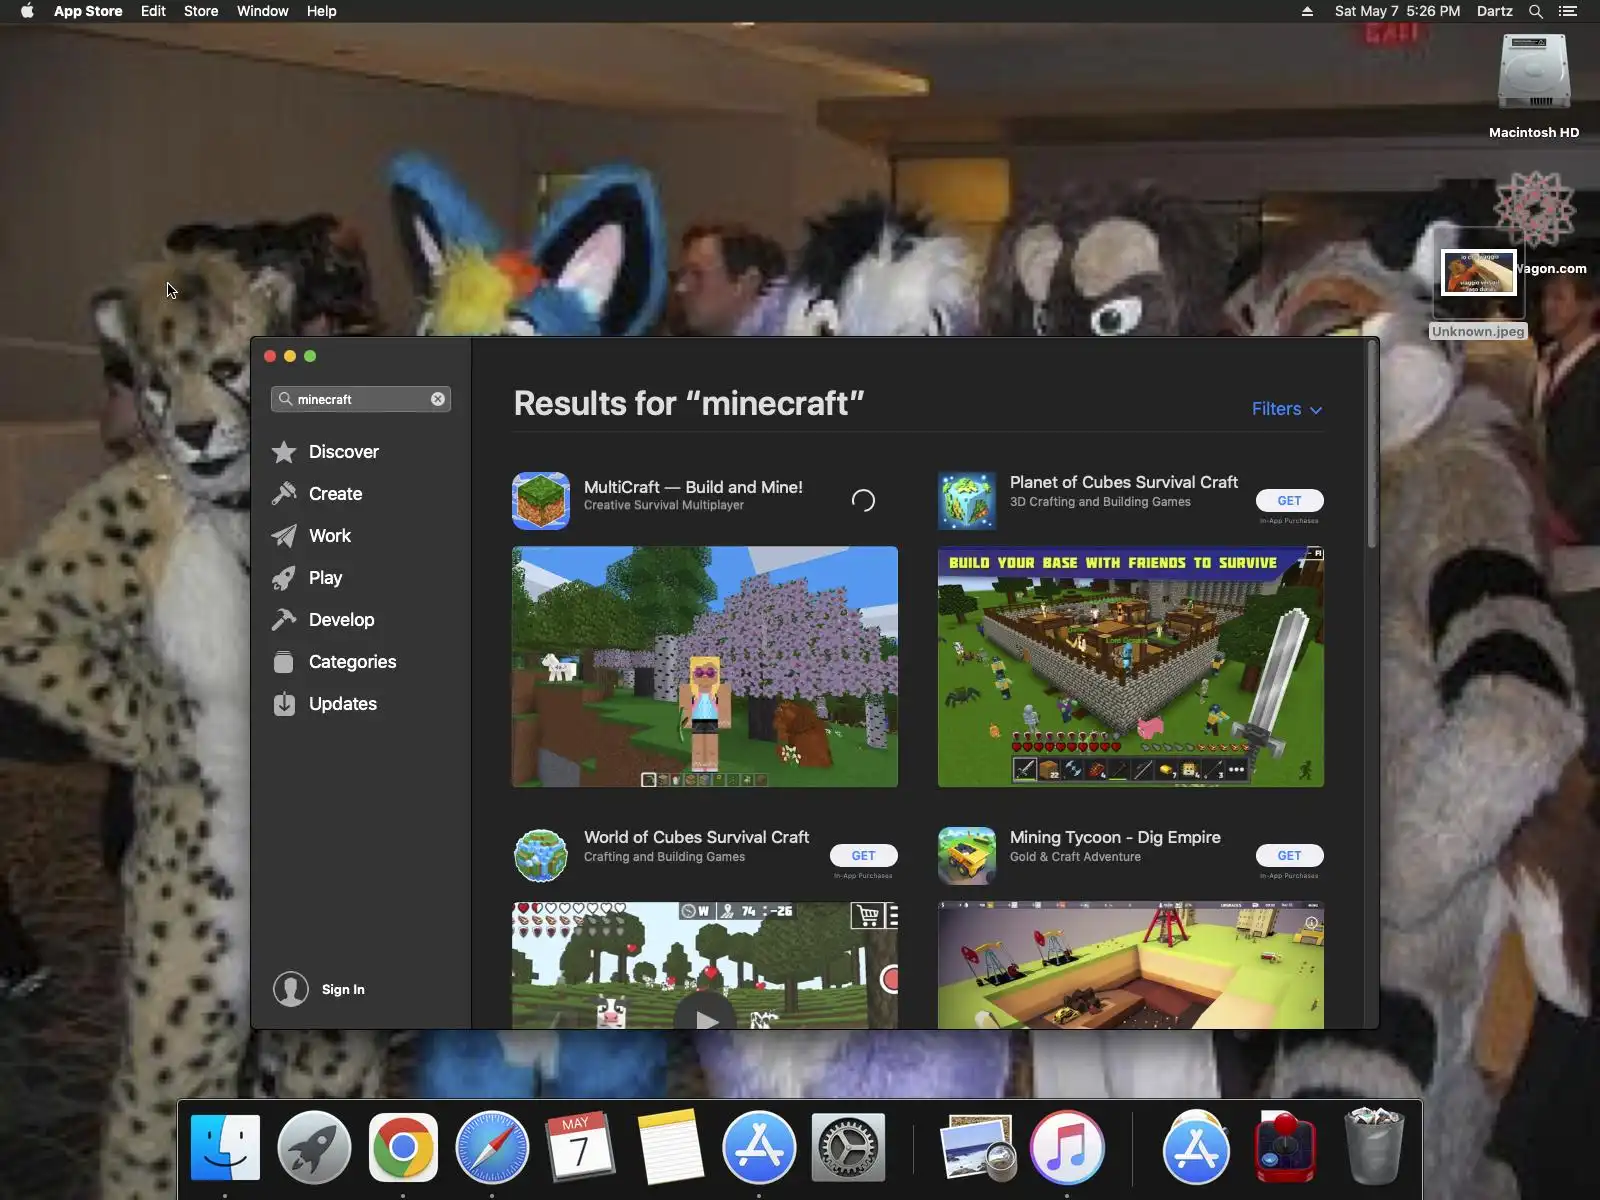Open World of Cubes Survival Craft title
The width and height of the screenshot is (1600, 1200).
pos(697,837)
